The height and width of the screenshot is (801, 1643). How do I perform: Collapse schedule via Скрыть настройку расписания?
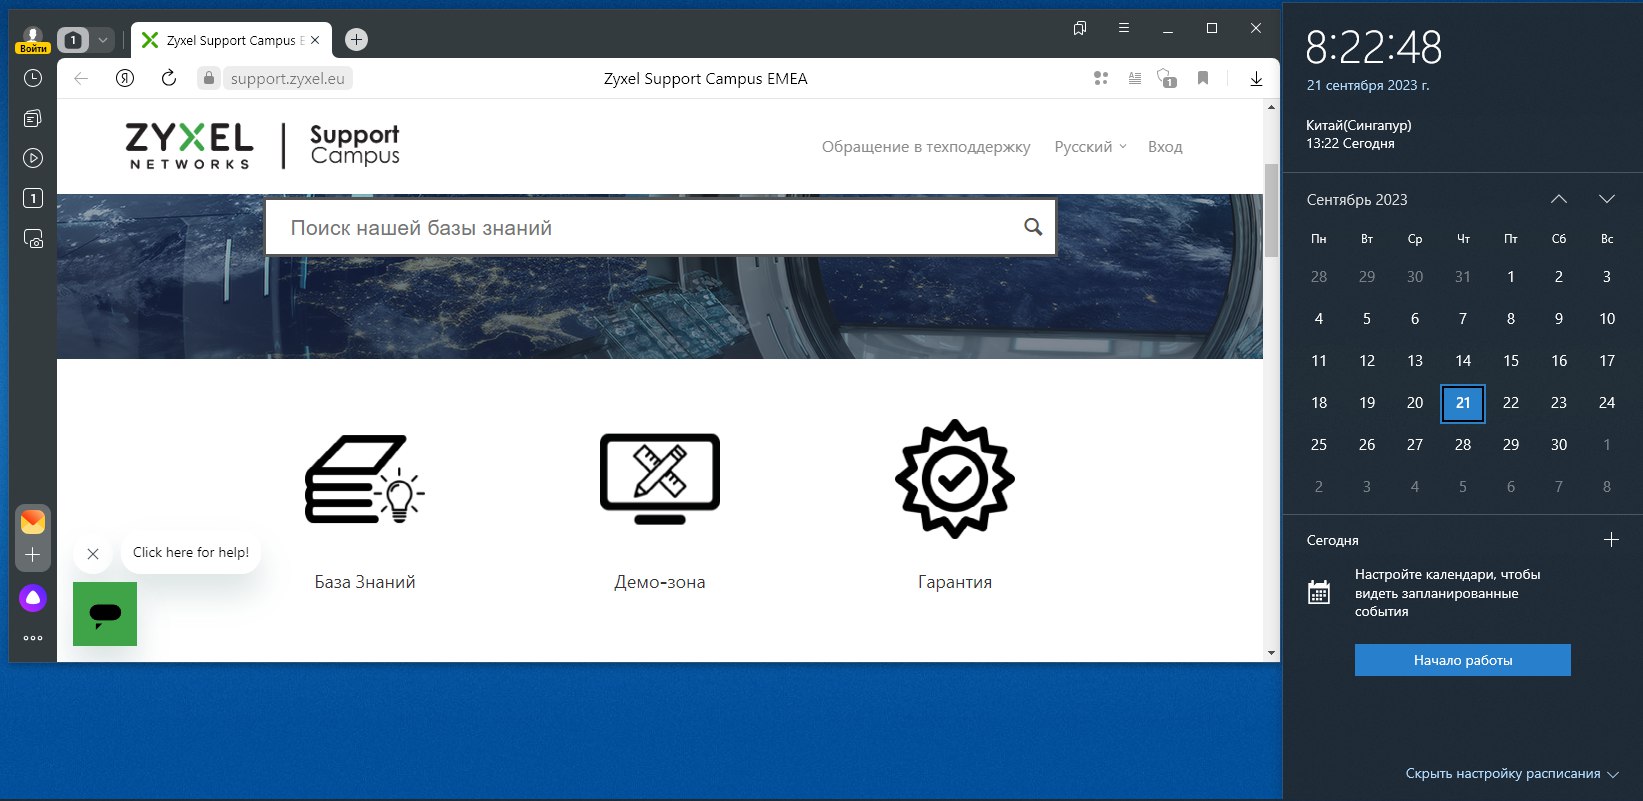(x=1511, y=773)
